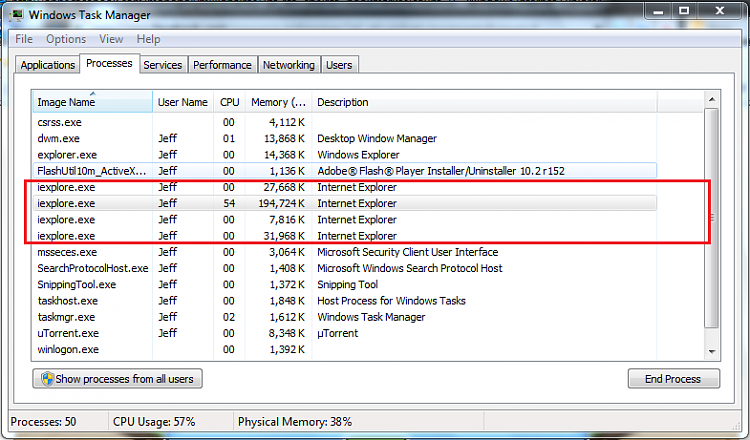The height and width of the screenshot is (440, 750).
Task: Open the File menu
Action: [x=24, y=39]
